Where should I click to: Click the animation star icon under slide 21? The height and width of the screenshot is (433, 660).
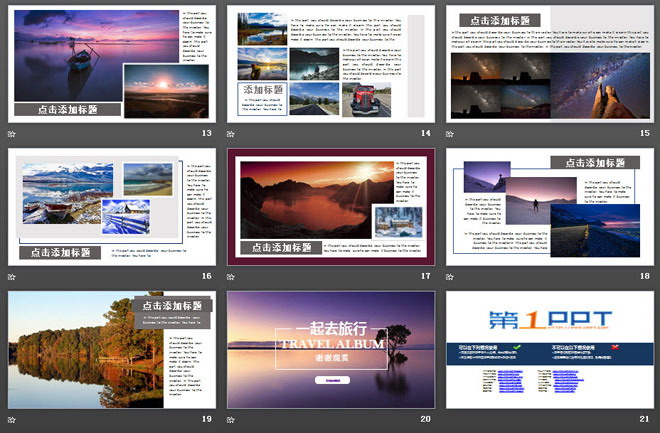tap(451, 419)
